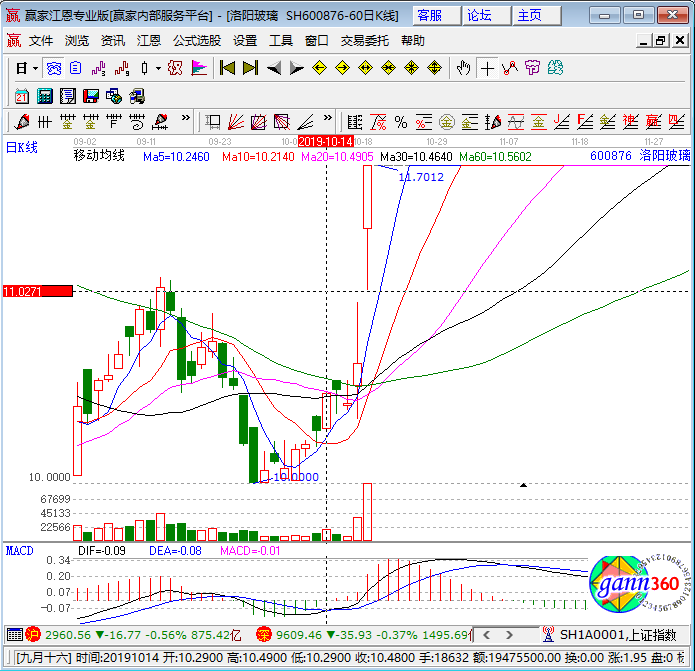
Task: Click the scroll-right arrow in status bar
Action: [x=509, y=635]
